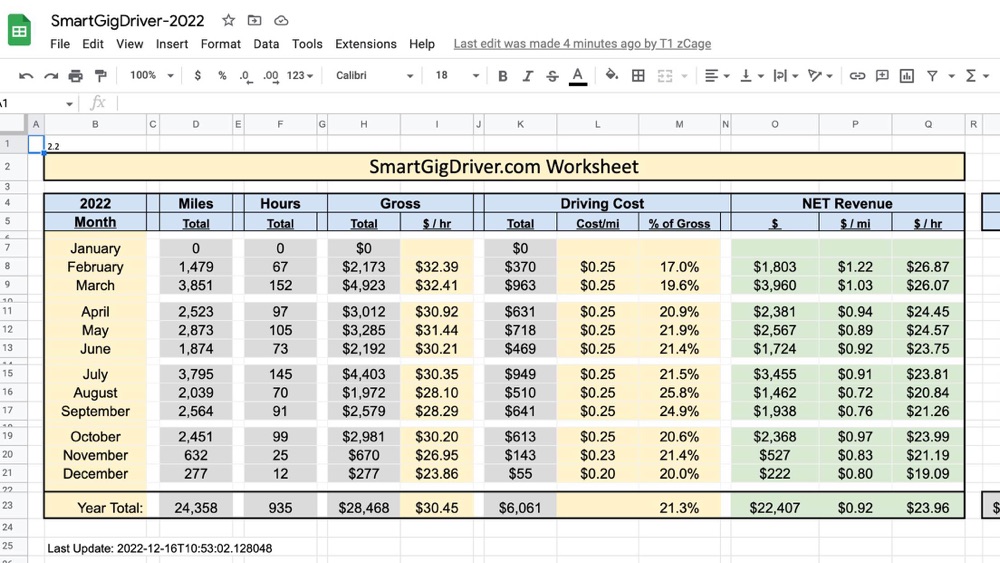Decrease decimal places
1000x563 pixels.
click(246, 76)
